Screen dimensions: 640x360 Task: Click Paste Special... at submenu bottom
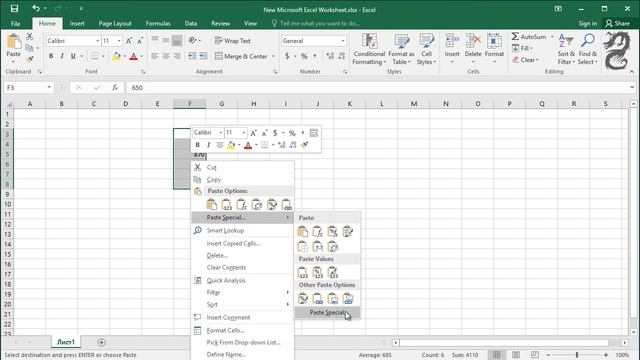pos(327,313)
